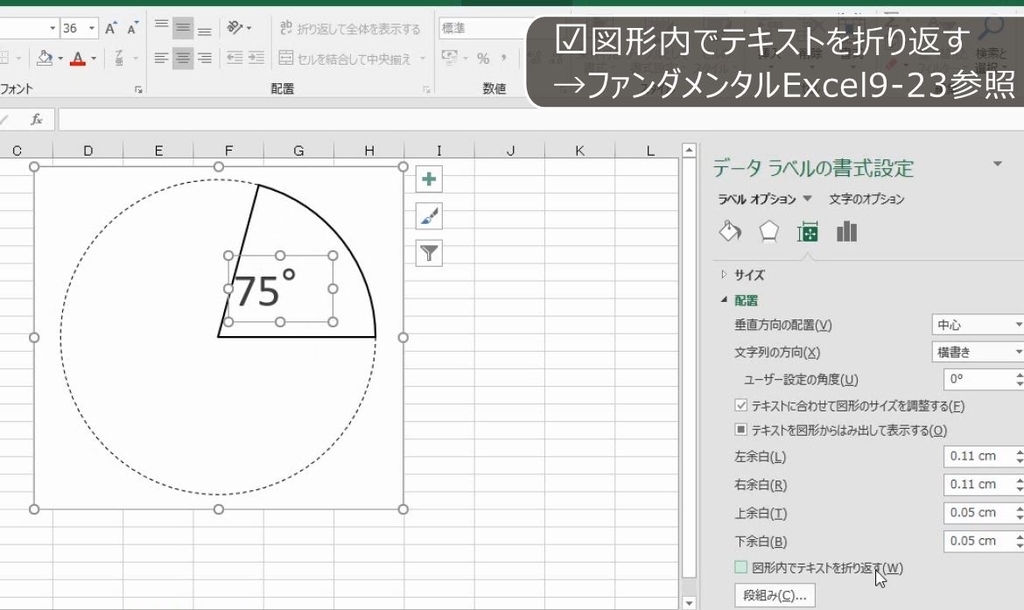Align text to the left
Viewport: 1024px width, 610px height.
point(161,58)
